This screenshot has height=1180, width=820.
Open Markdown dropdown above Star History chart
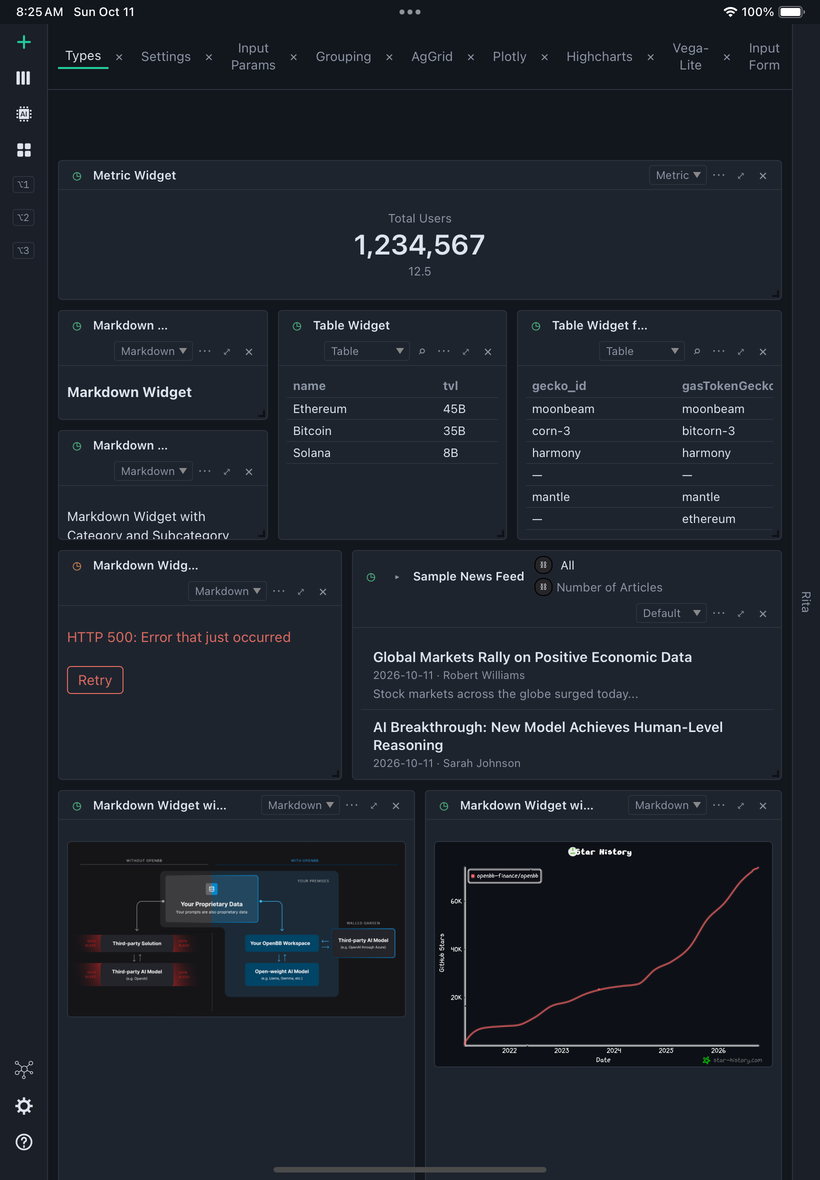(667, 805)
